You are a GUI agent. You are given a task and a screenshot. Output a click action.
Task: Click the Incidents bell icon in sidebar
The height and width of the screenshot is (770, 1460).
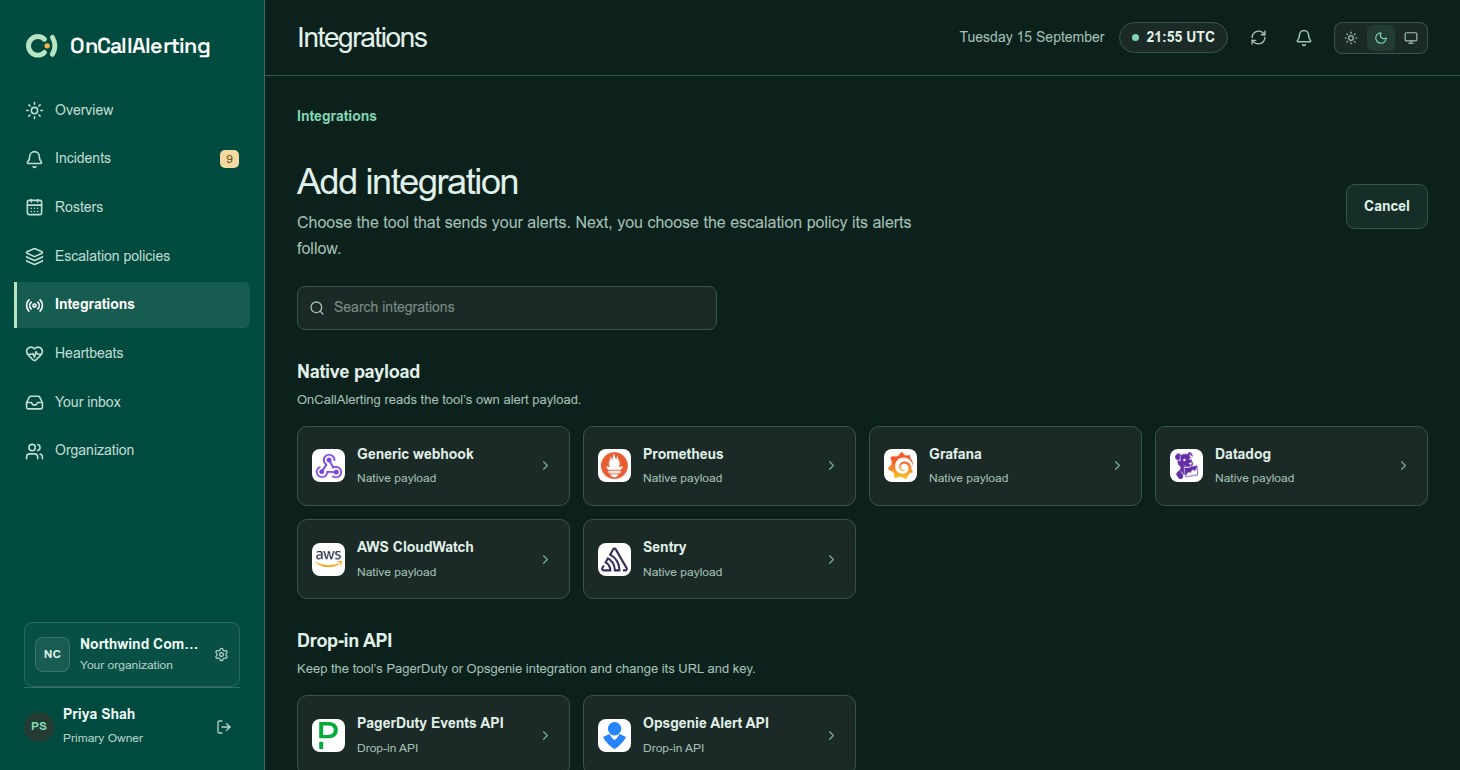[x=35, y=159]
